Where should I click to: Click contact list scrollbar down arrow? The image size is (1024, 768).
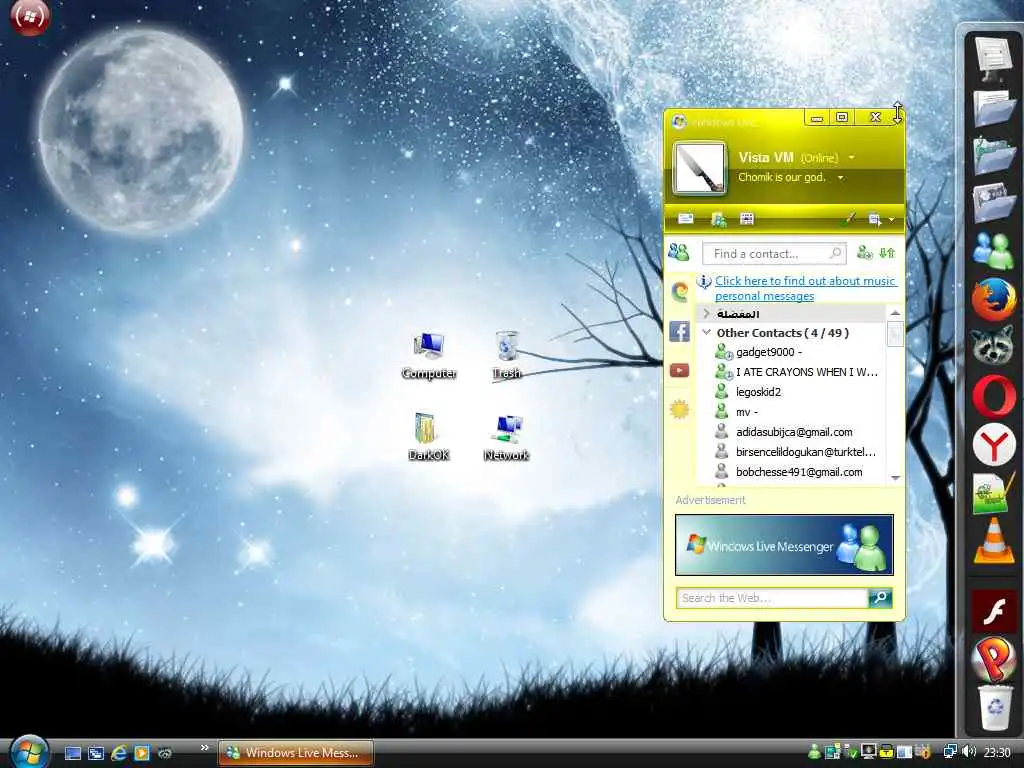[x=895, y=478]
